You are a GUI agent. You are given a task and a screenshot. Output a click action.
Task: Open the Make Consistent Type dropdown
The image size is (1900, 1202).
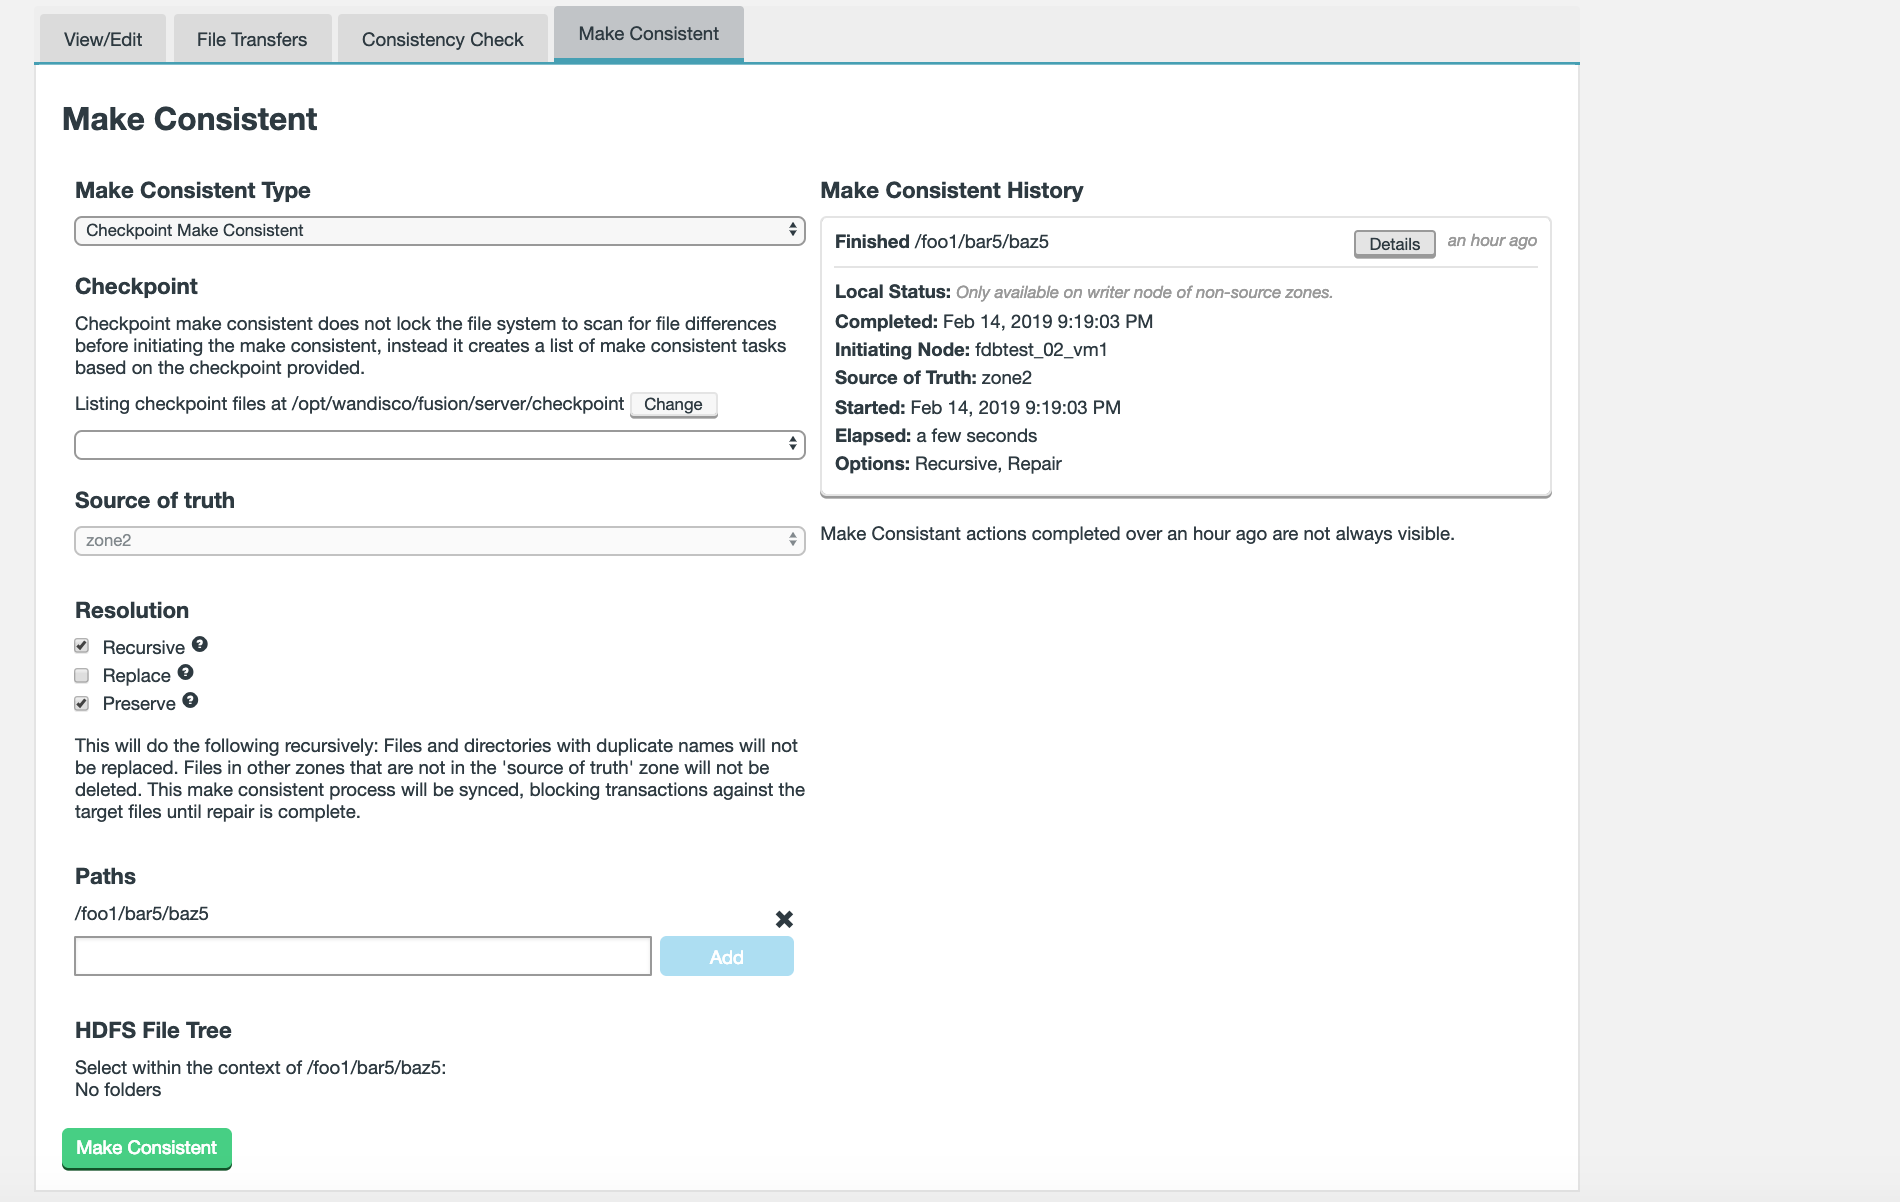439,231
